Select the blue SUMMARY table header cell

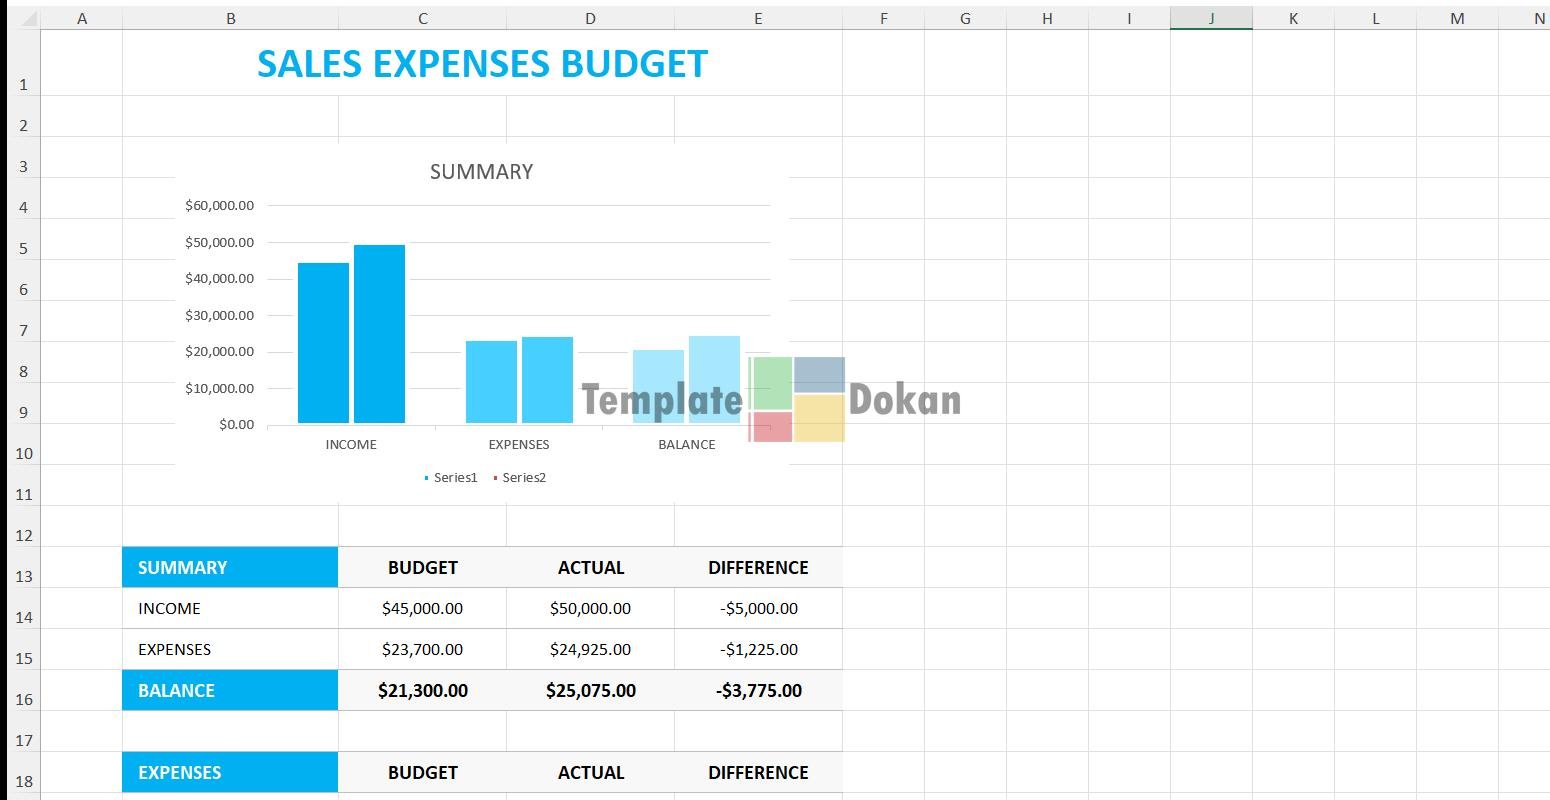230,567
